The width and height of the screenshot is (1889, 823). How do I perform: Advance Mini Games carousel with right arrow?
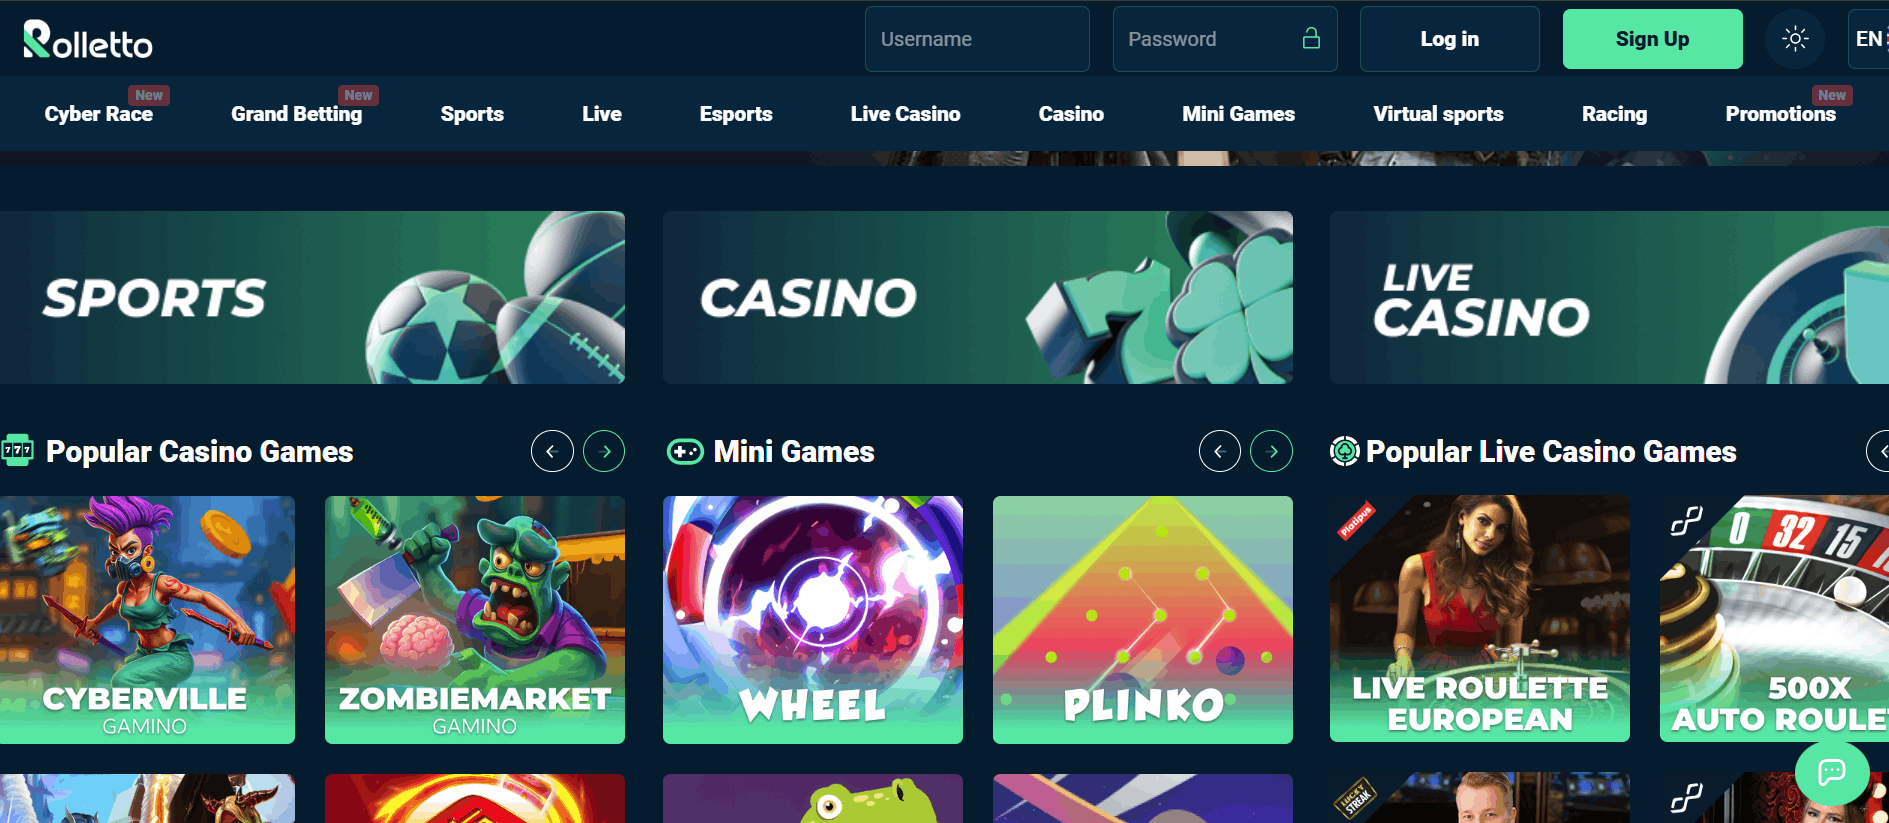pyautogui.click(x=1272, y=451)
